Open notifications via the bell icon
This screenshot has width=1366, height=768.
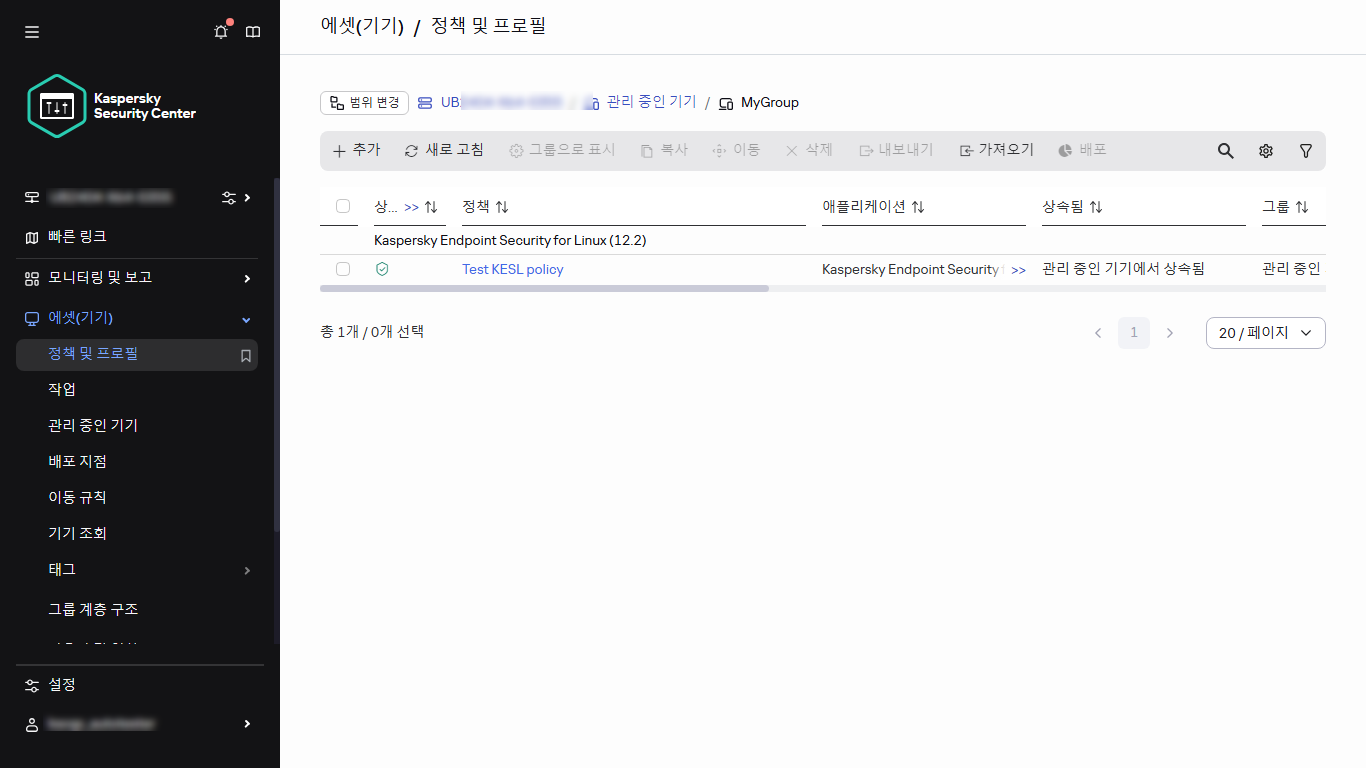220,31
